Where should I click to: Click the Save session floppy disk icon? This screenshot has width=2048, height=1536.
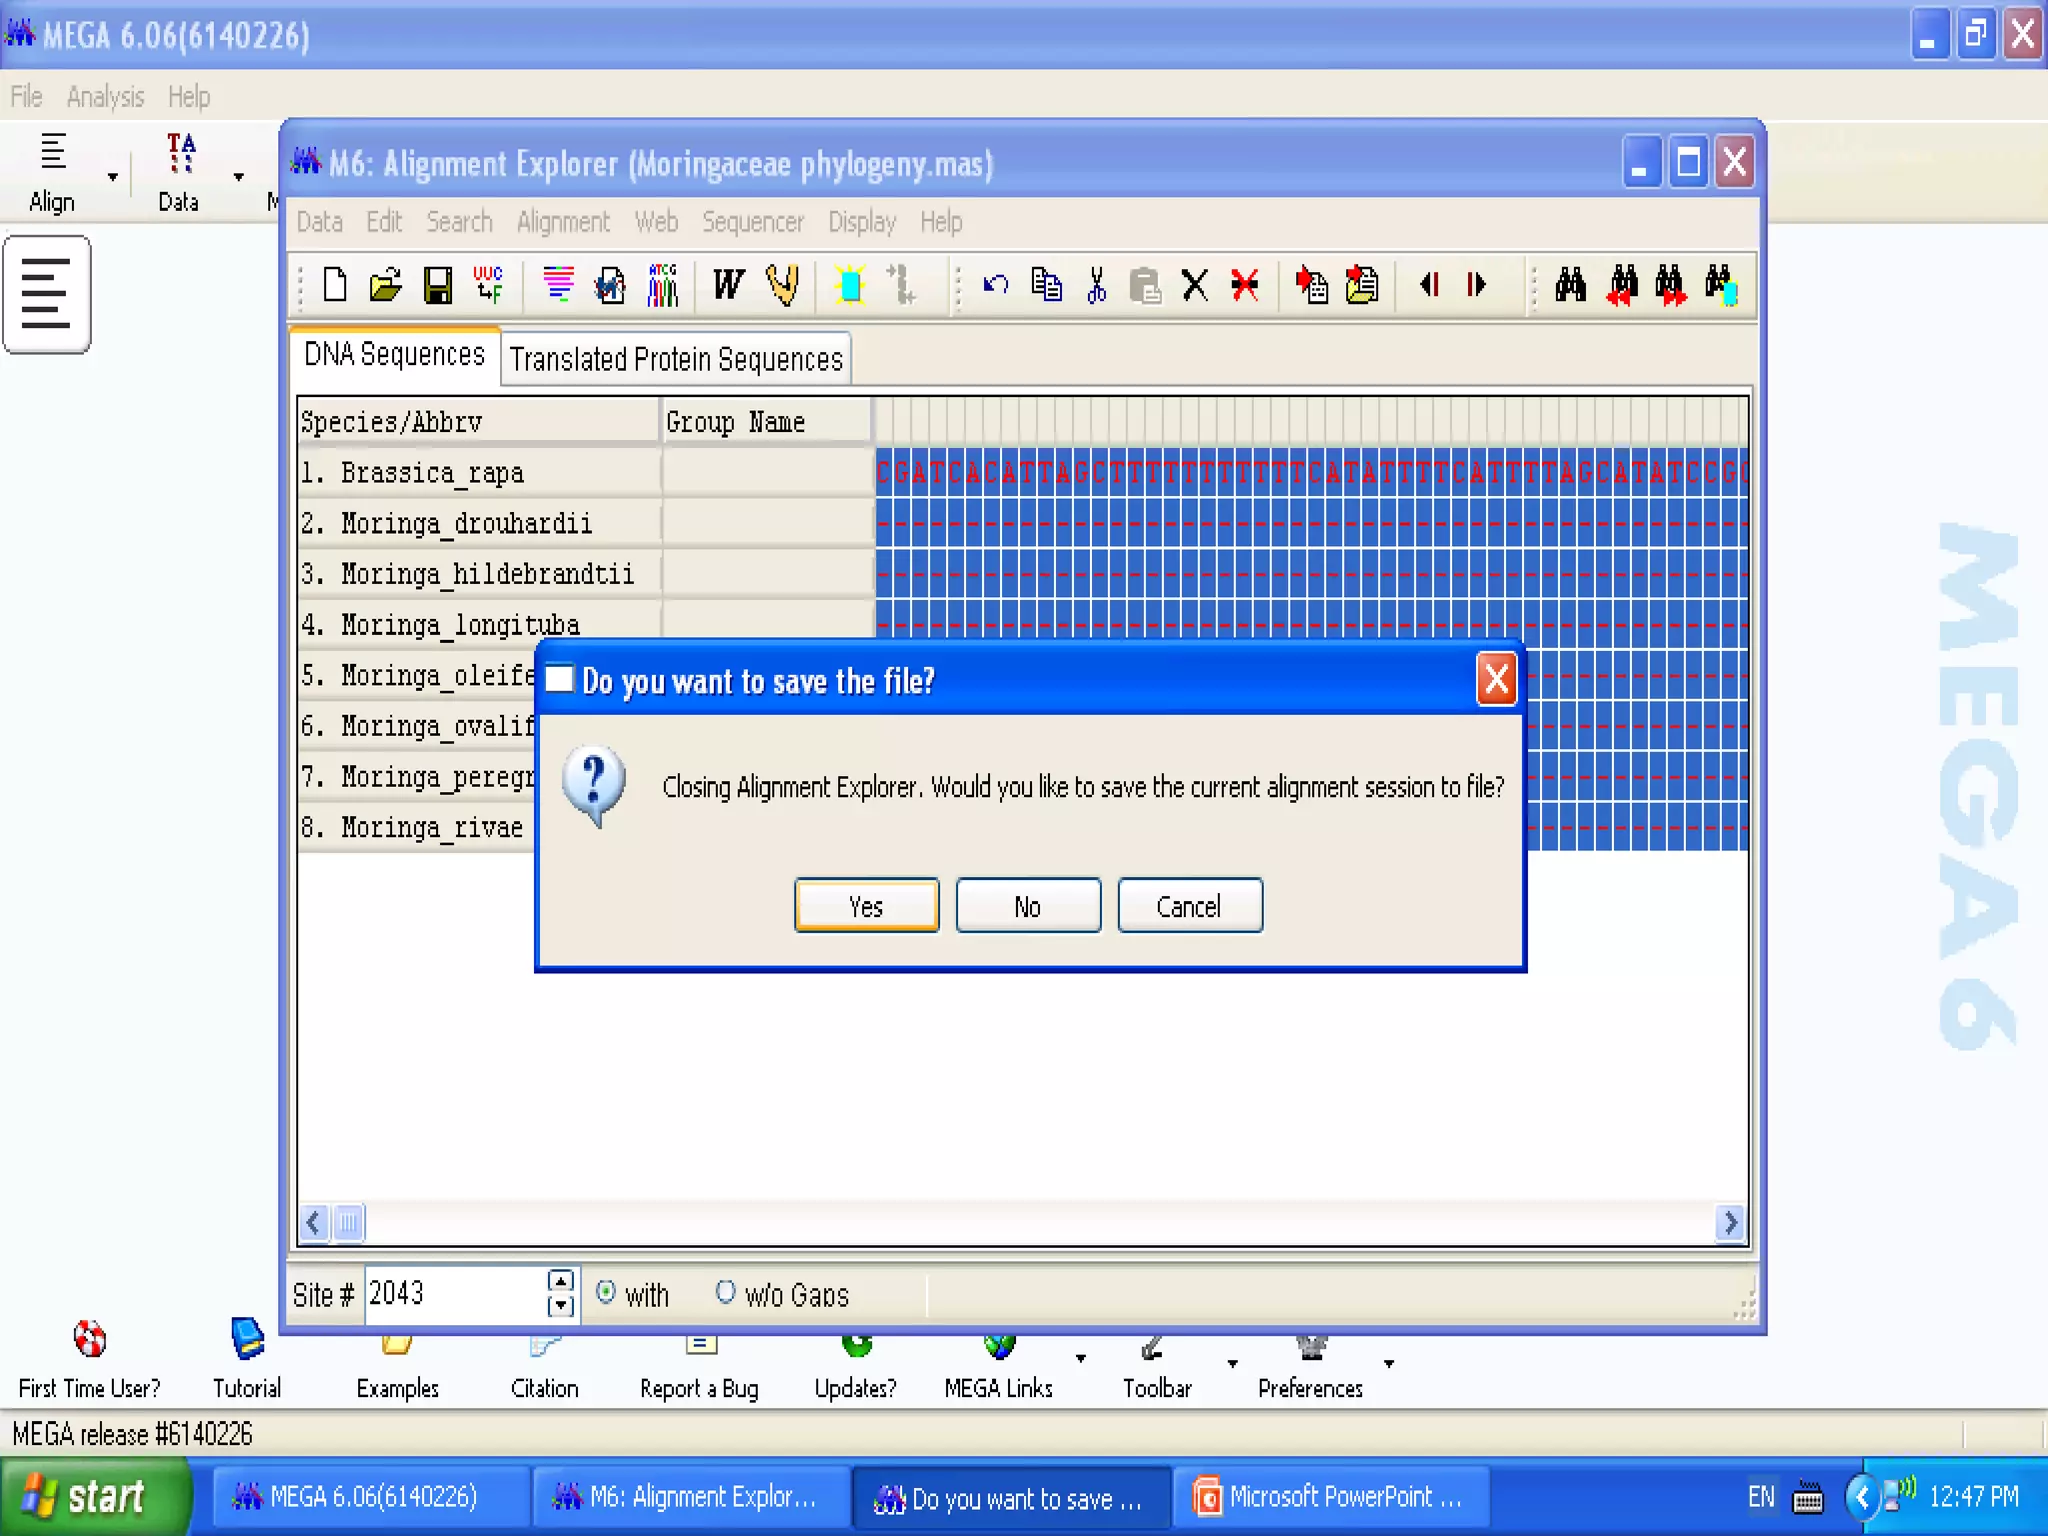click(x=437, y=286)
